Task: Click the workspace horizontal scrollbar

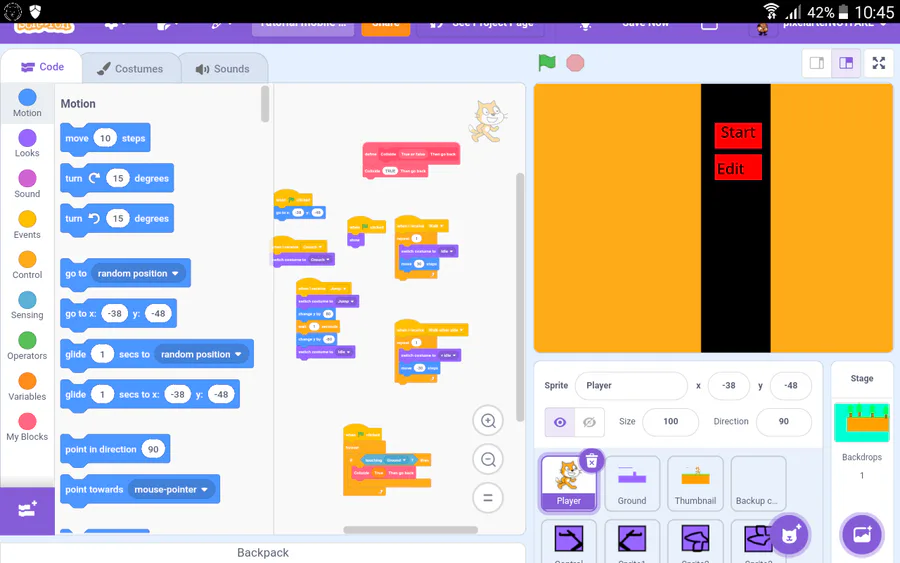Action: [410, 530]
